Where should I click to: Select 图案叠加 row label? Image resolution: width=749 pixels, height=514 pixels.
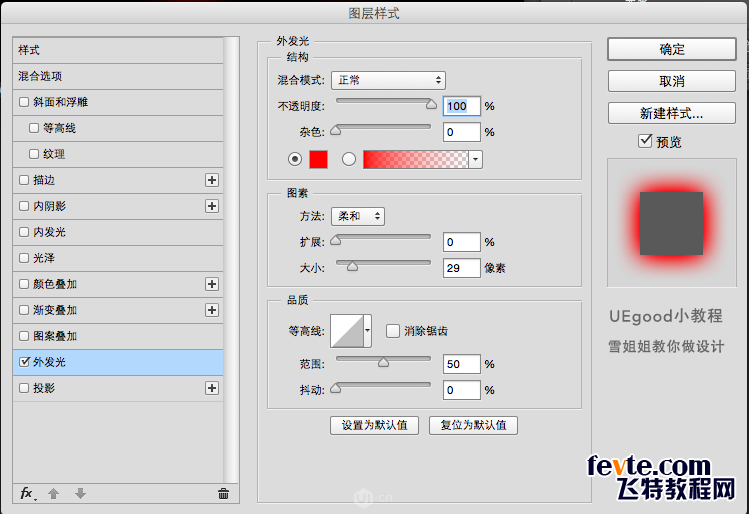pyautogui.click(x=55, y=336)
